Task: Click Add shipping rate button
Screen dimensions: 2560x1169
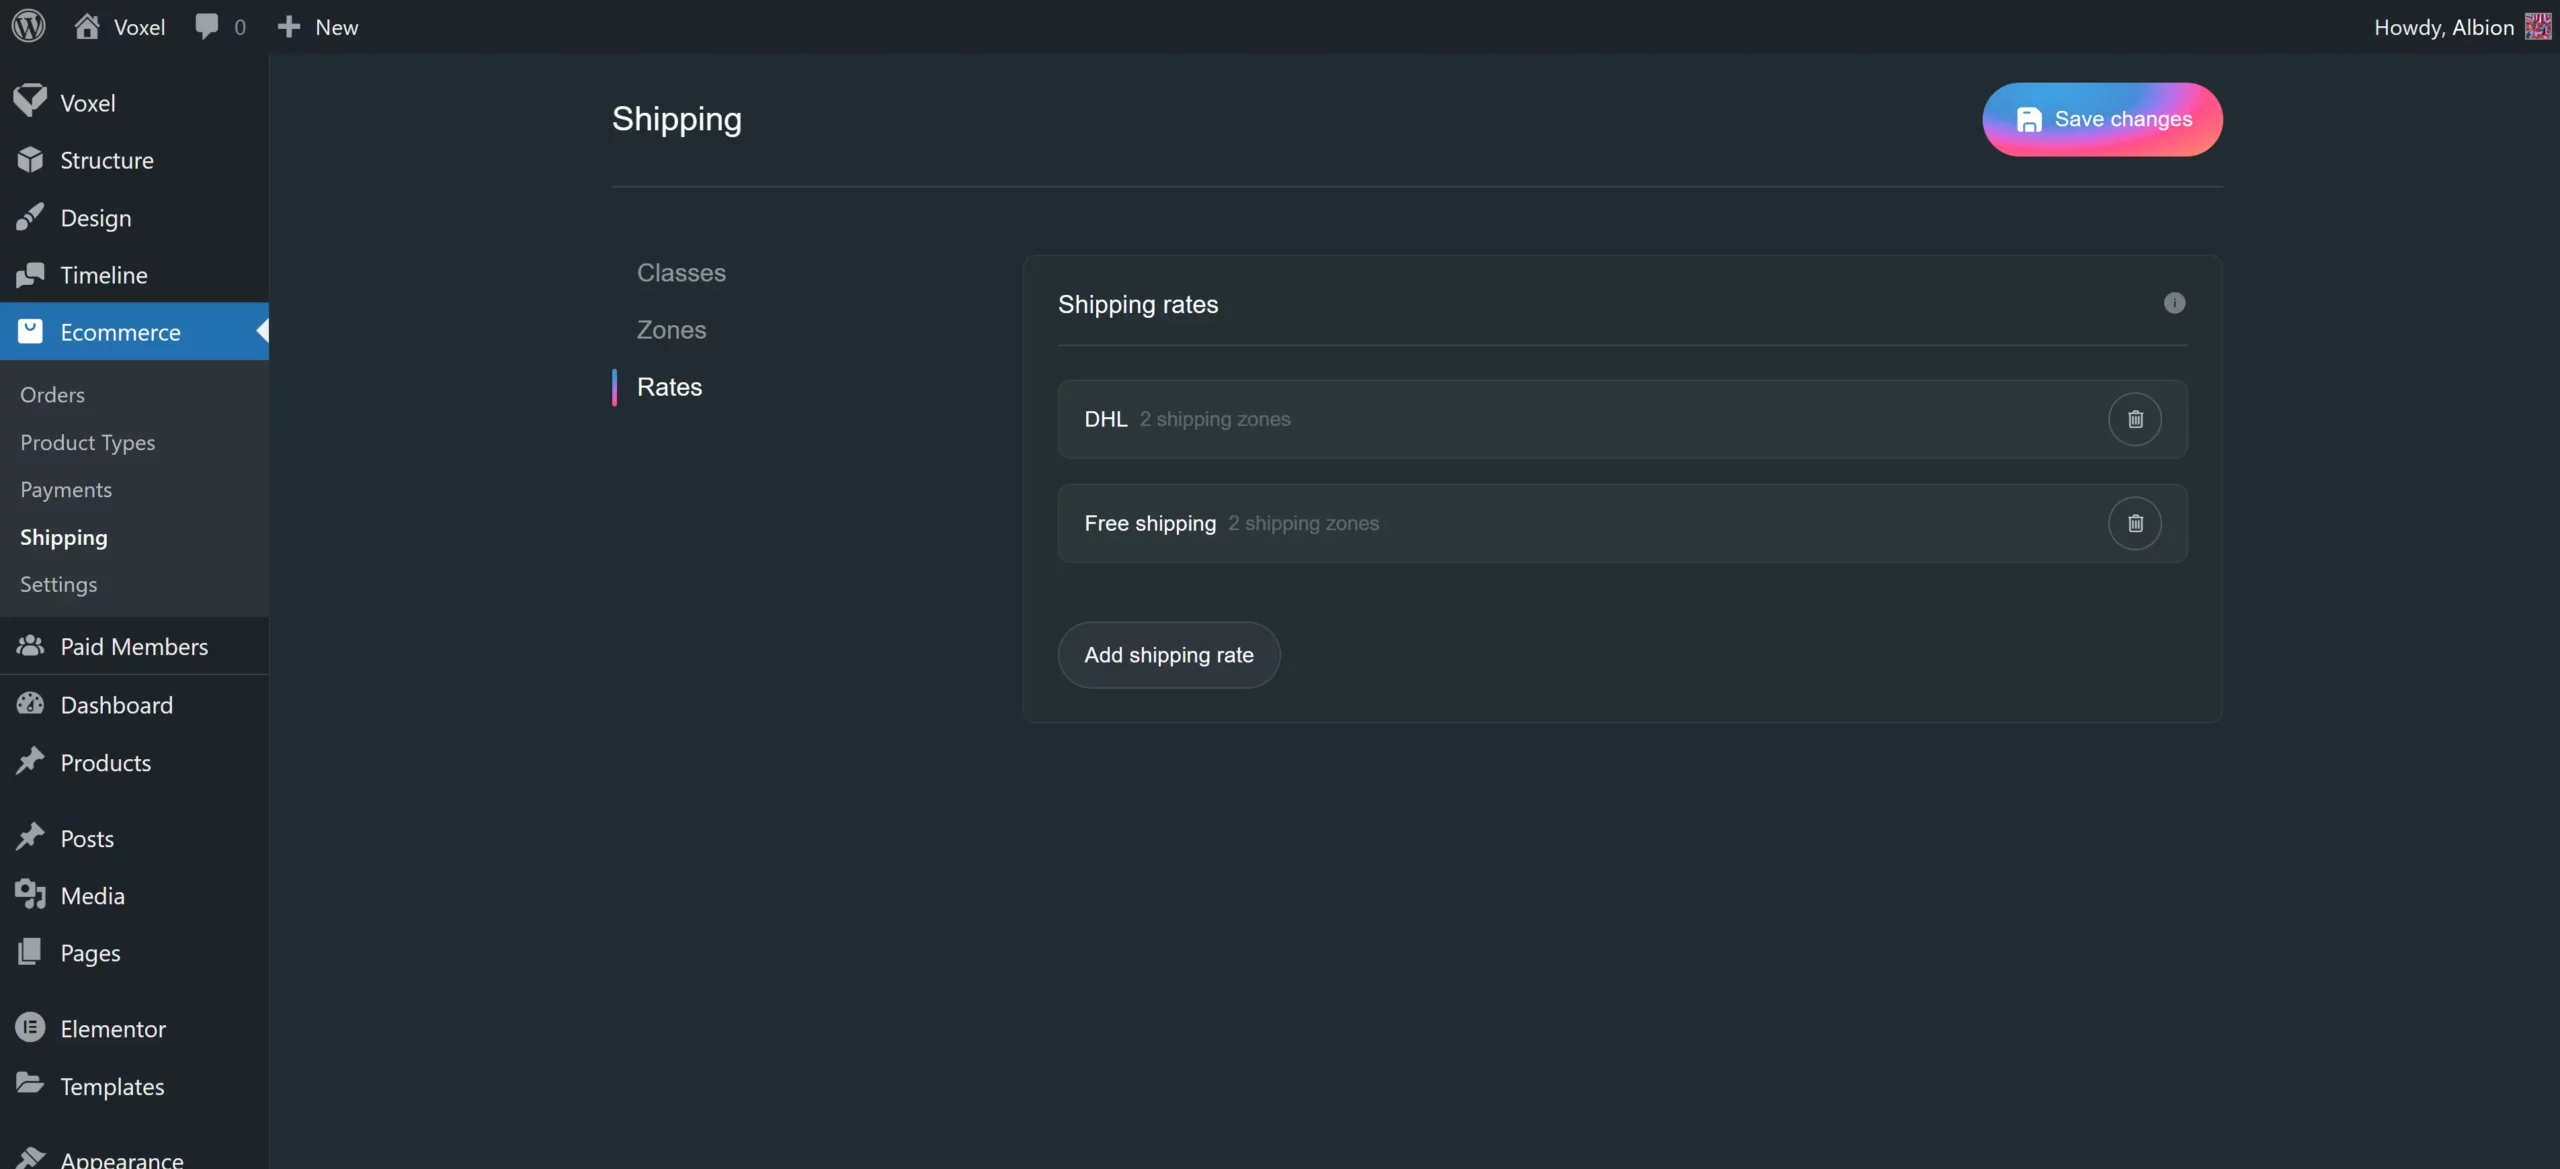Action: coord(1168,655)
